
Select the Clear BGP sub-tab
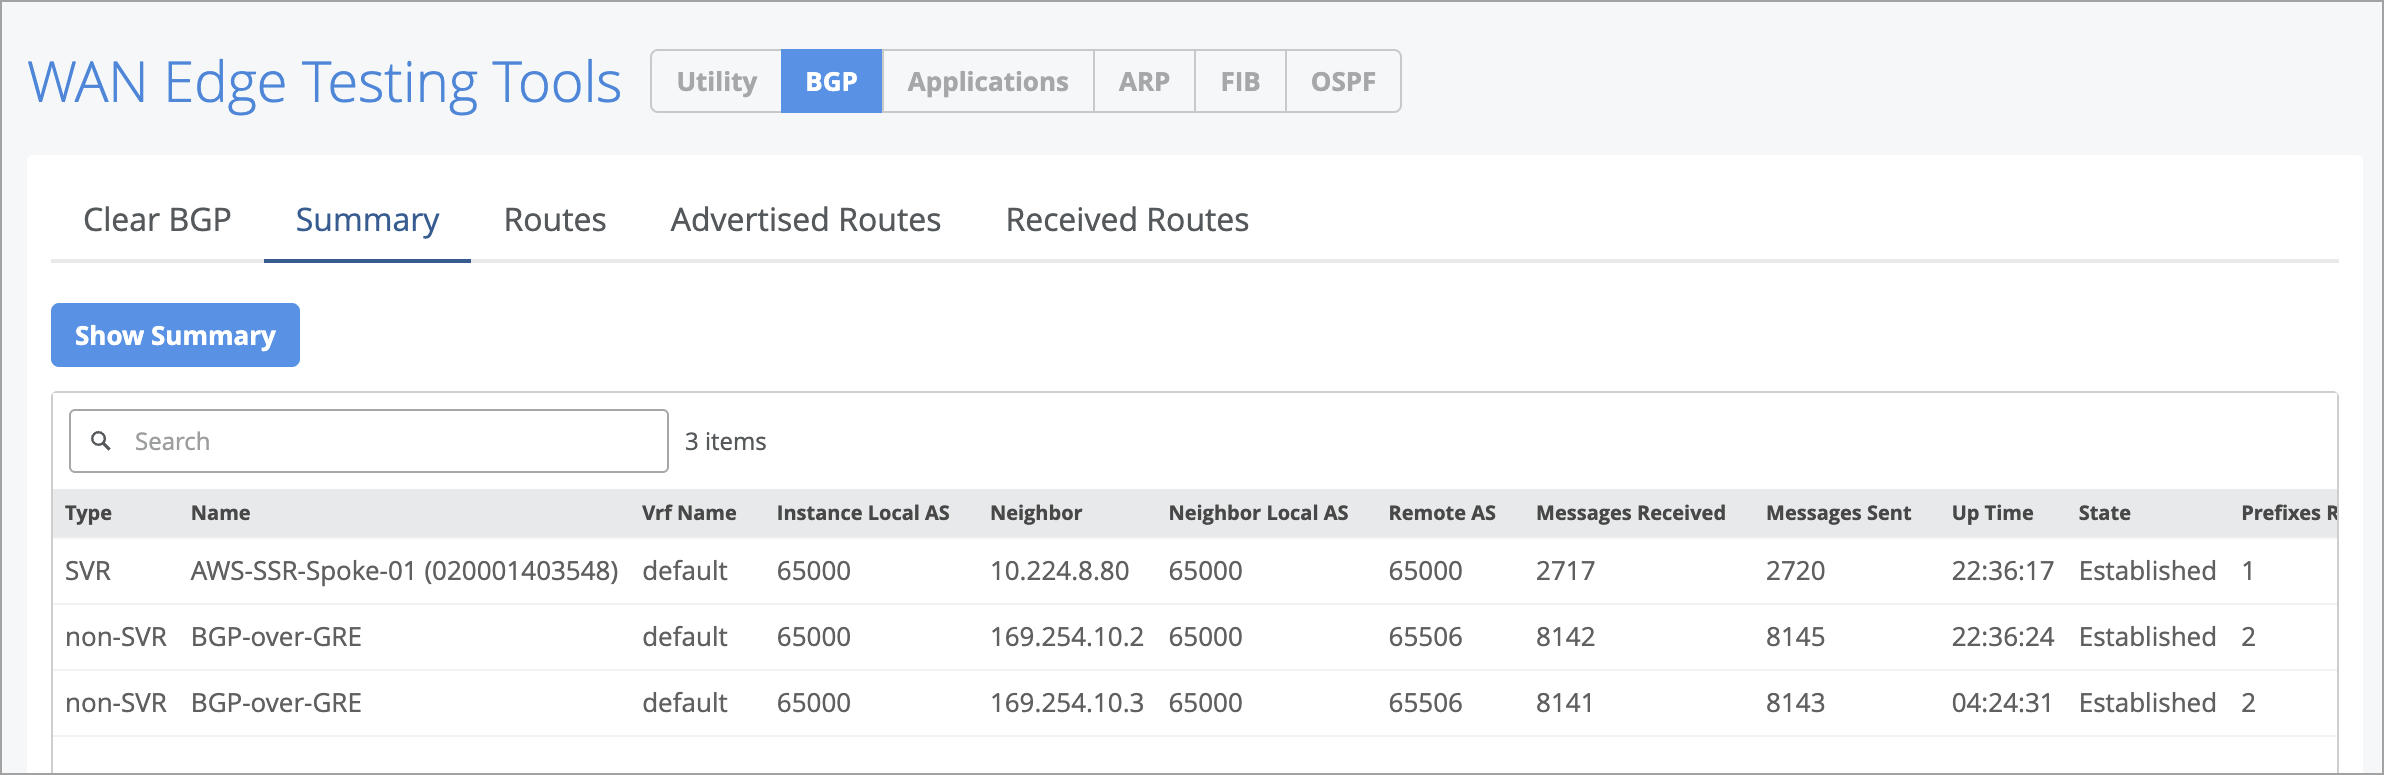157,220
